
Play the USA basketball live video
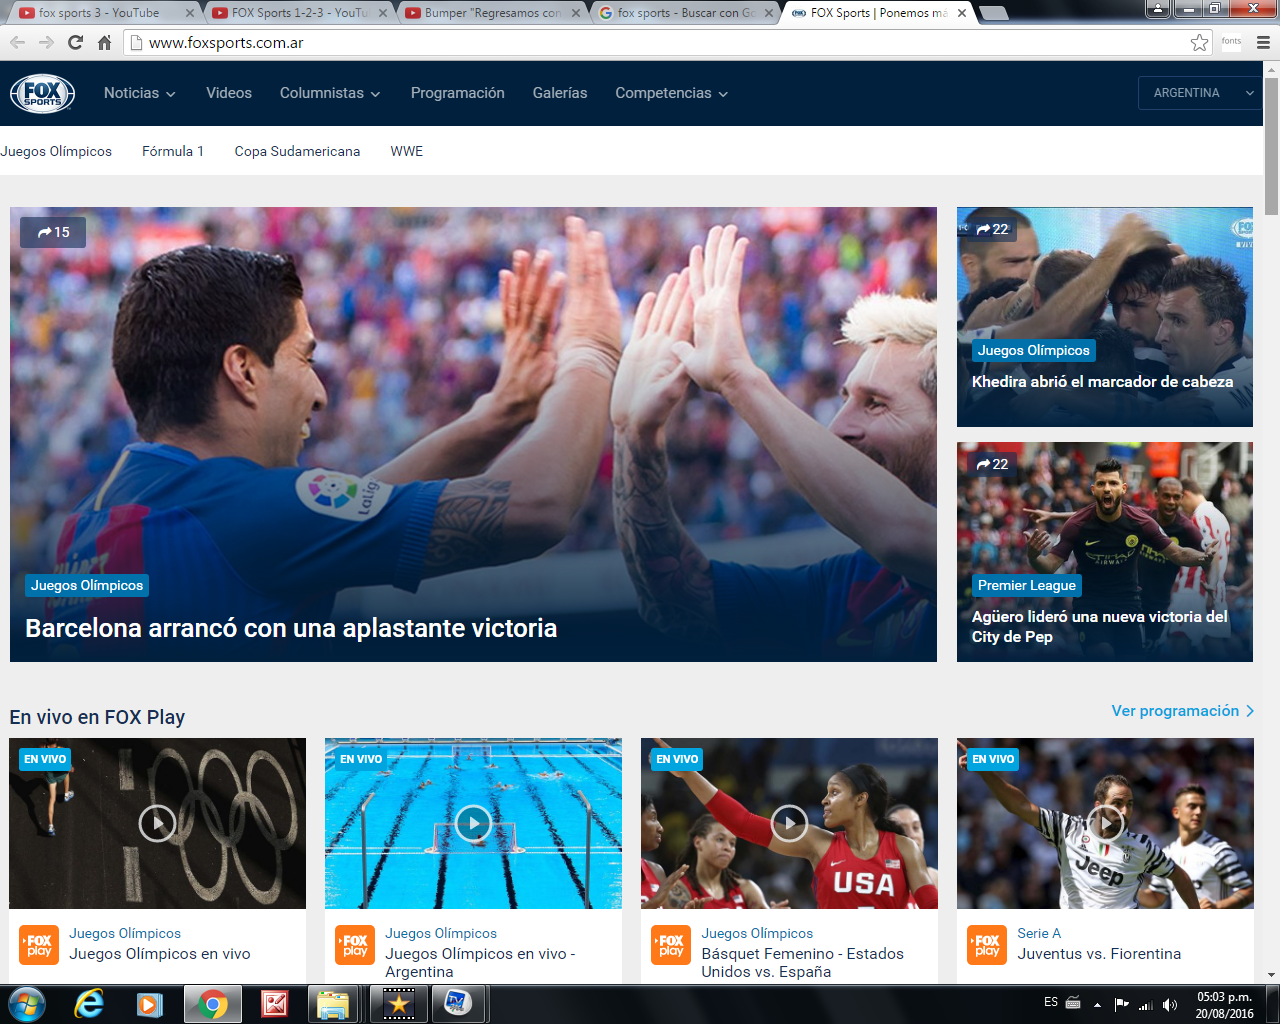[789, 823]
